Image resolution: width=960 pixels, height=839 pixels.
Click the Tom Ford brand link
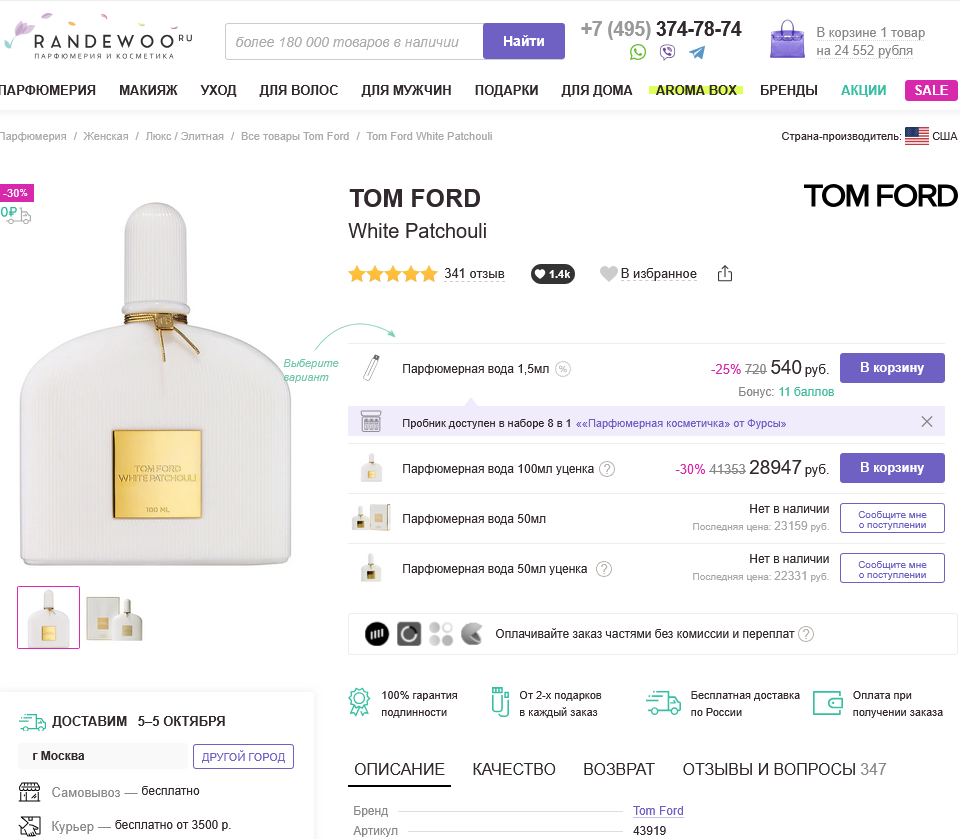(x=658, y=811)
